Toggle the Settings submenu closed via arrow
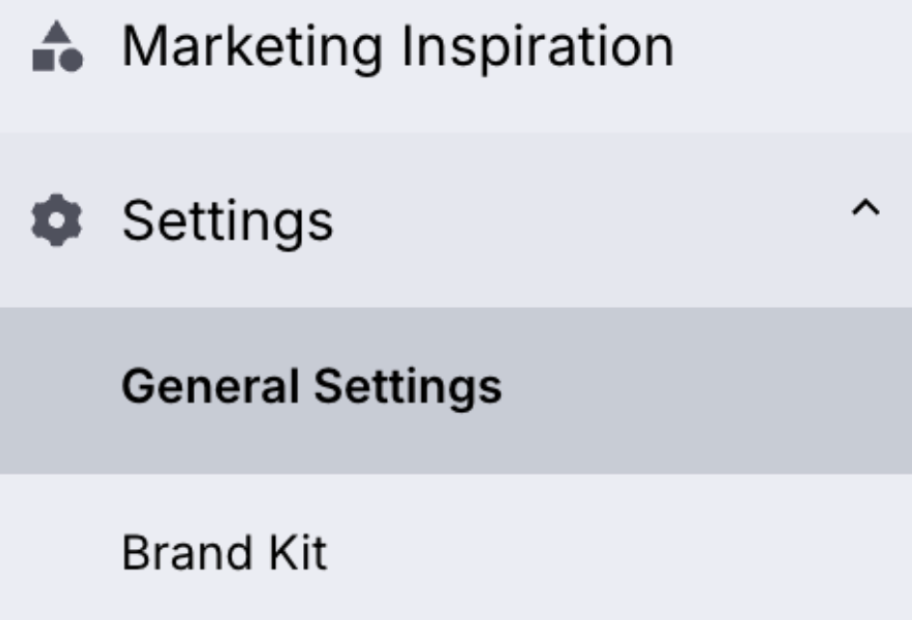912x620 pixels. click(865, 209)
